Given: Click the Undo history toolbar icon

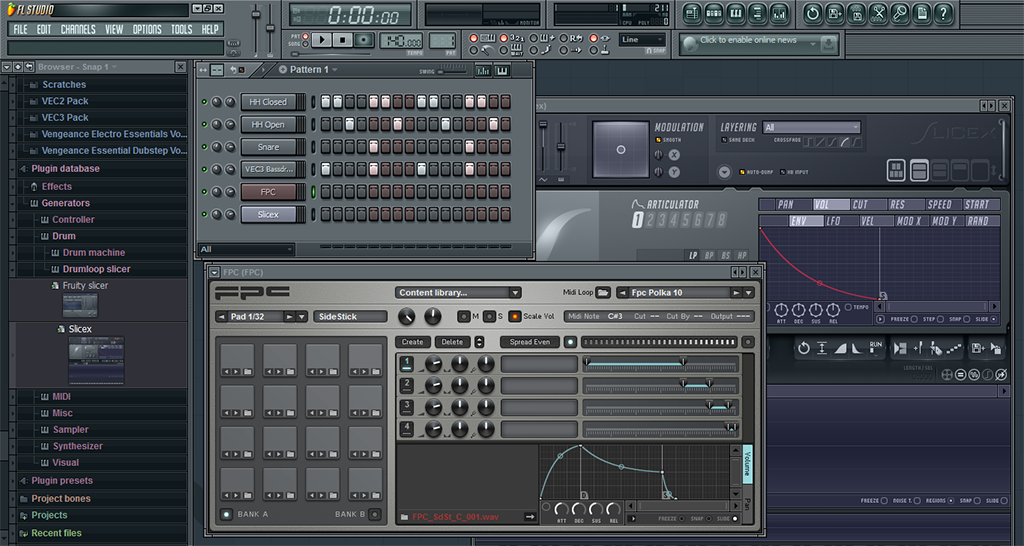Looking at the screenshot, I should click(x=812, y=13).
